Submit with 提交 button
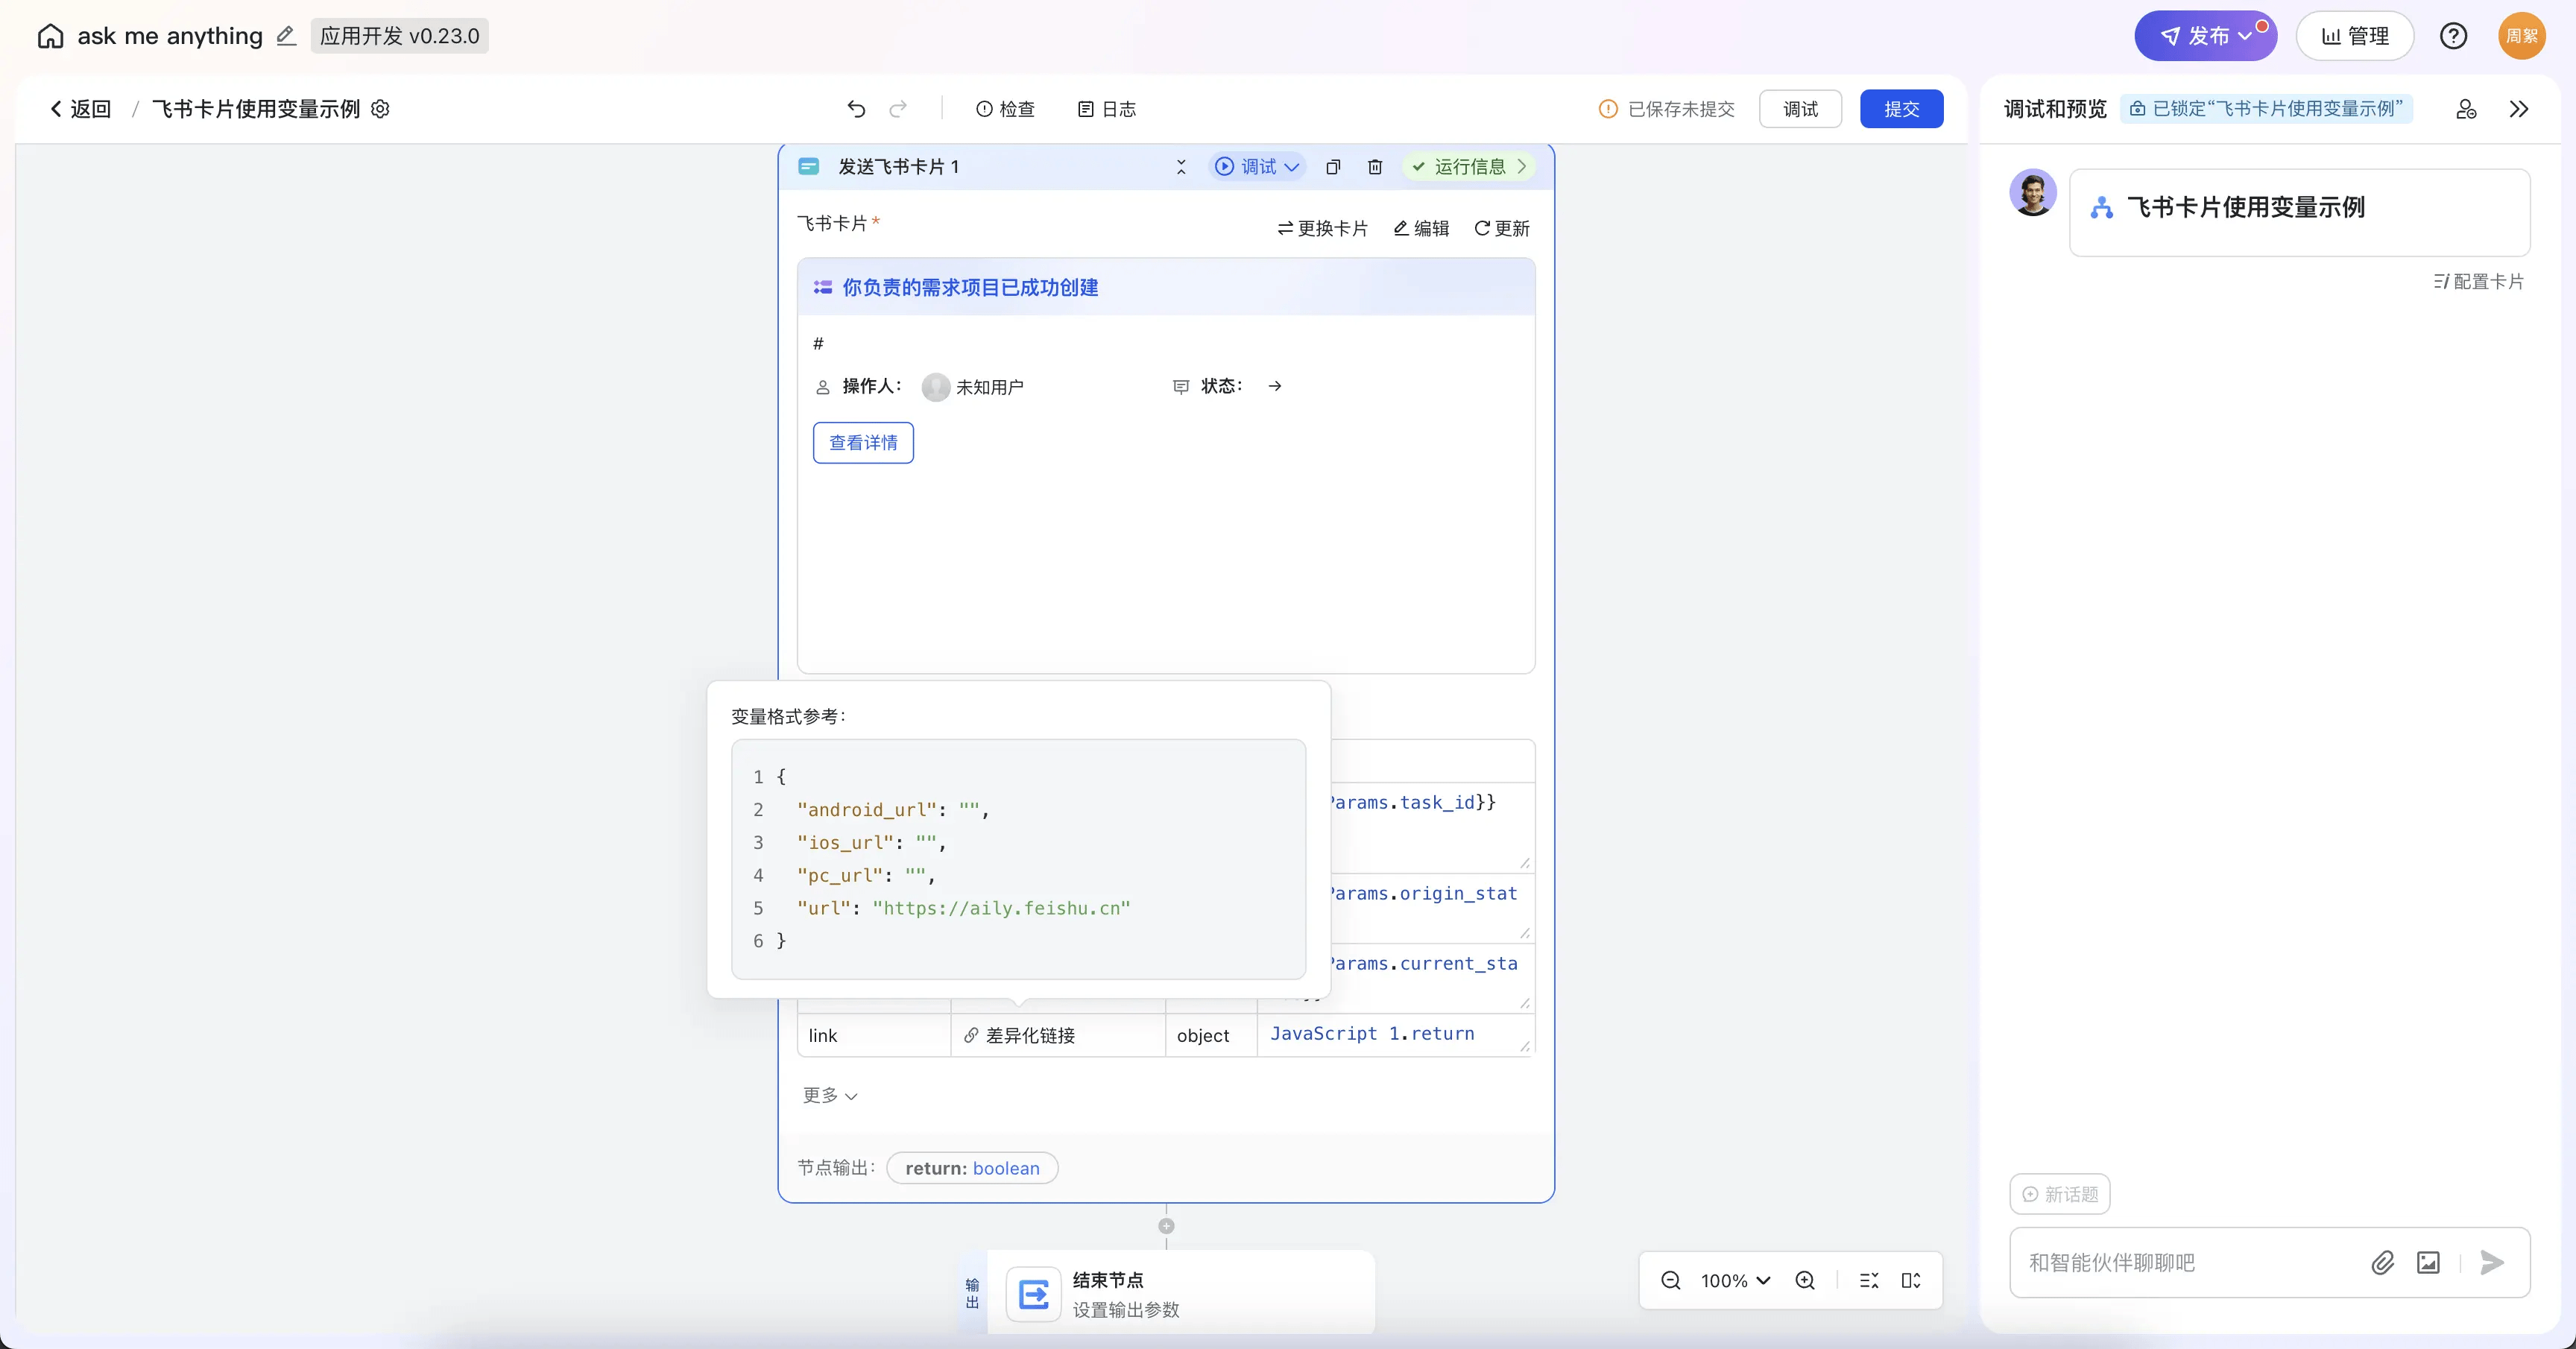The height and width of the screenshot is (1349, 2576). [x=1901, y=109]
